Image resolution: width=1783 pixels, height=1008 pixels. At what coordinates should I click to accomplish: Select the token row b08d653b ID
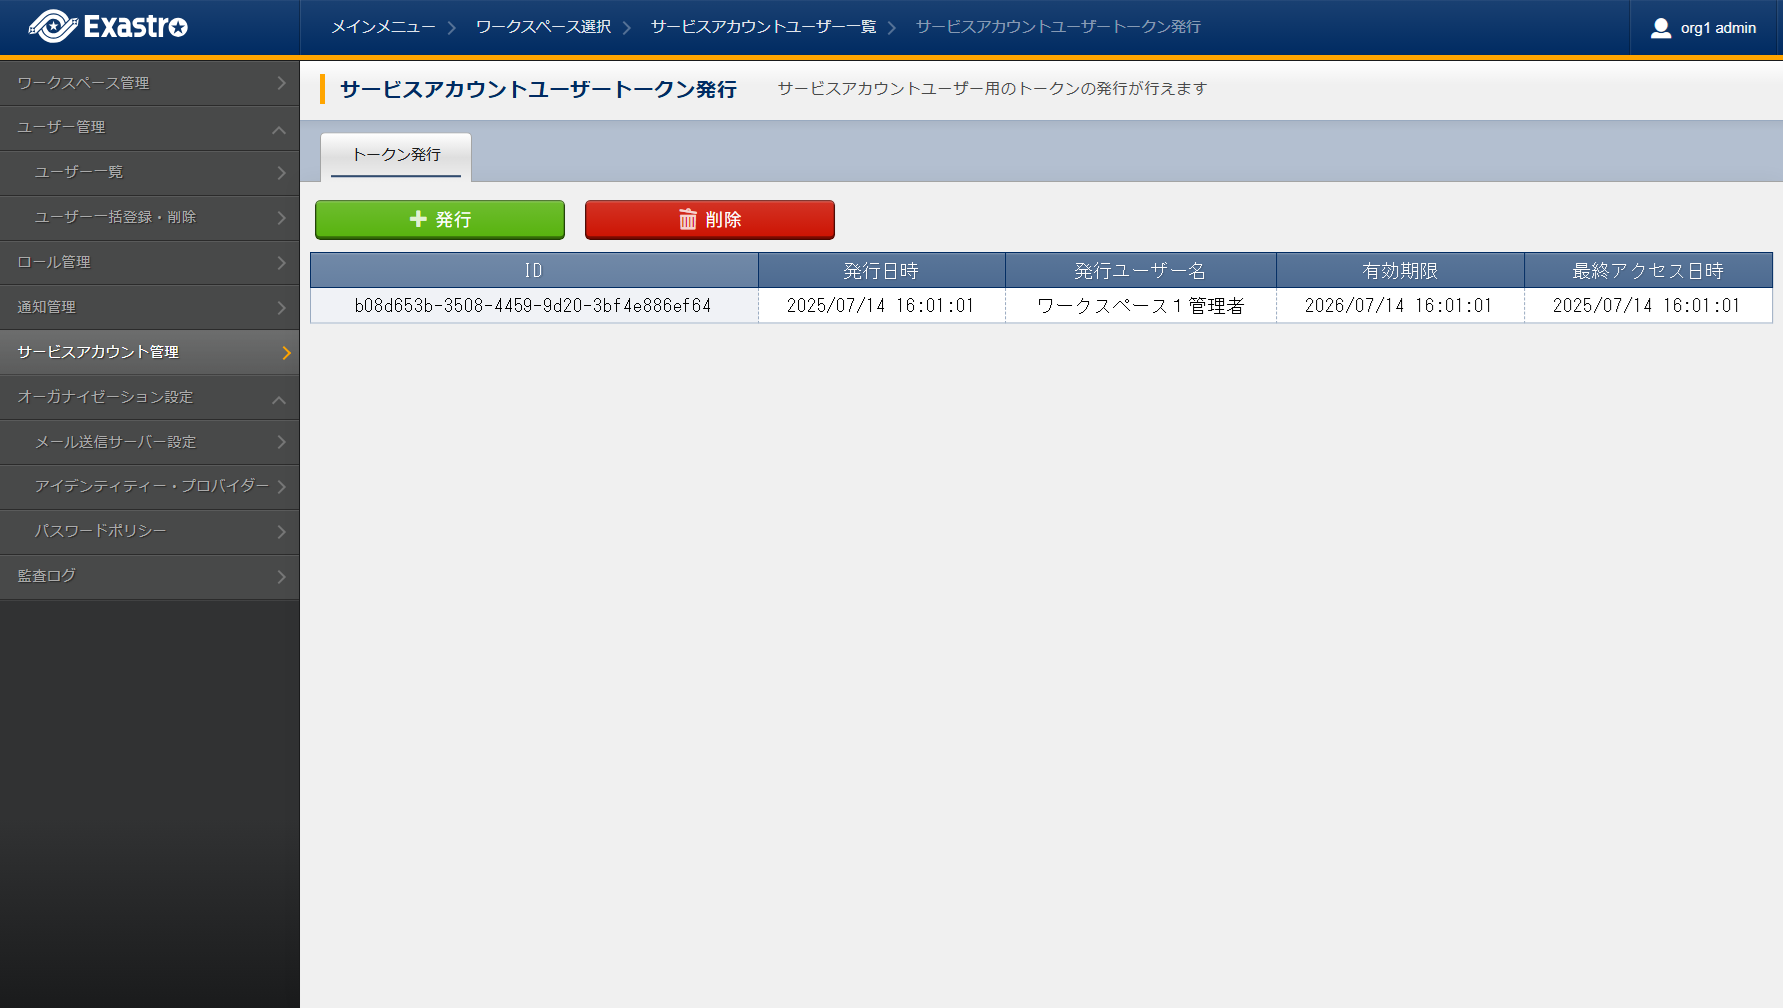533,306
